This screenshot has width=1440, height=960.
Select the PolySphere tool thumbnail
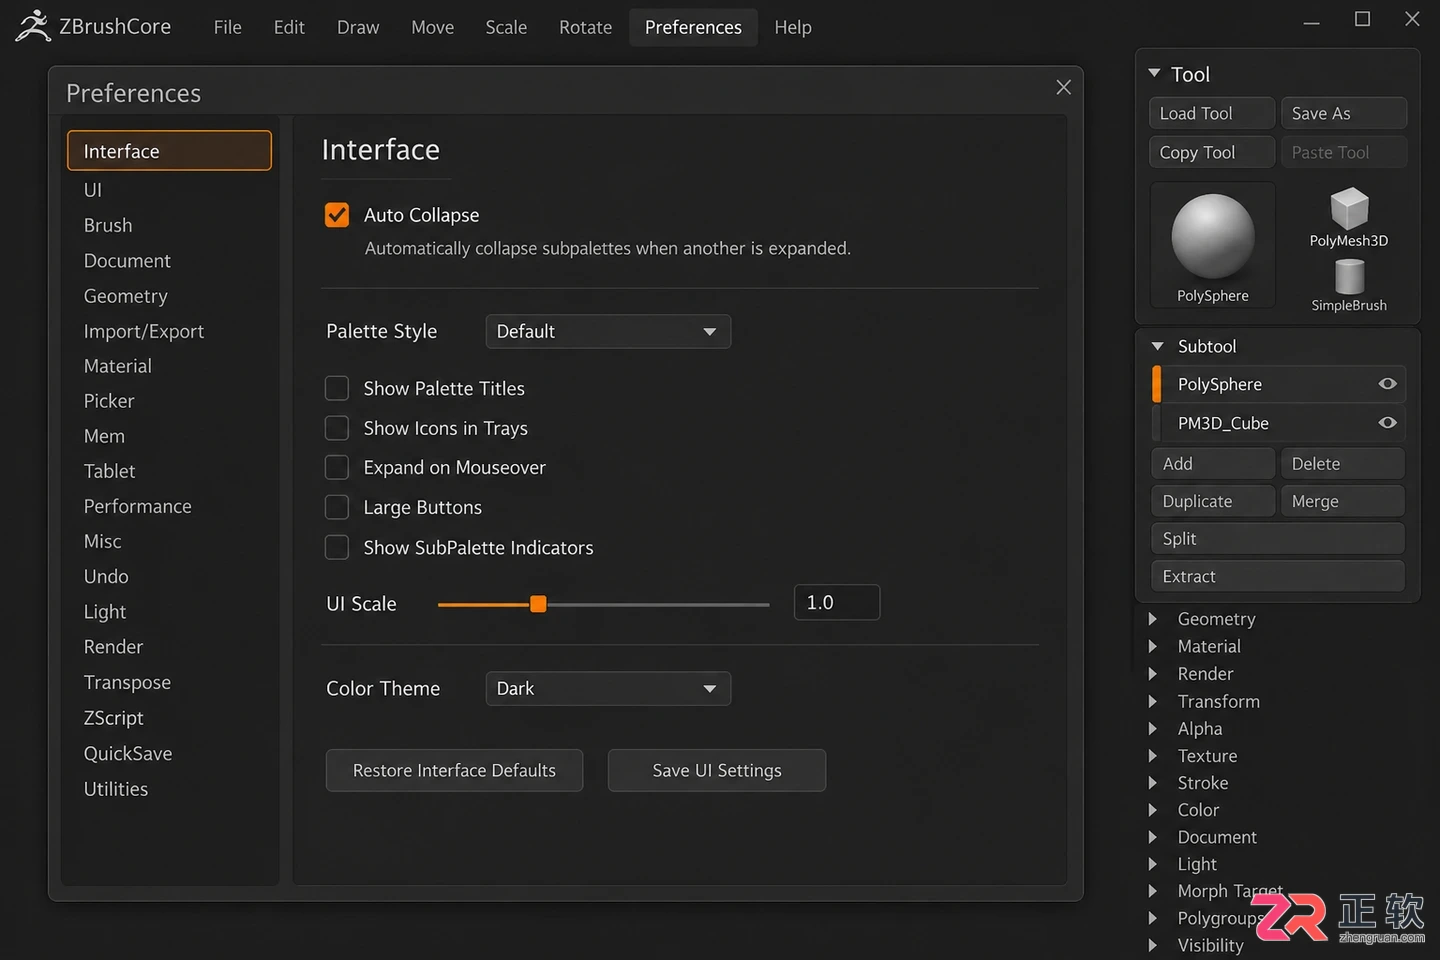tap(1213, 244)
